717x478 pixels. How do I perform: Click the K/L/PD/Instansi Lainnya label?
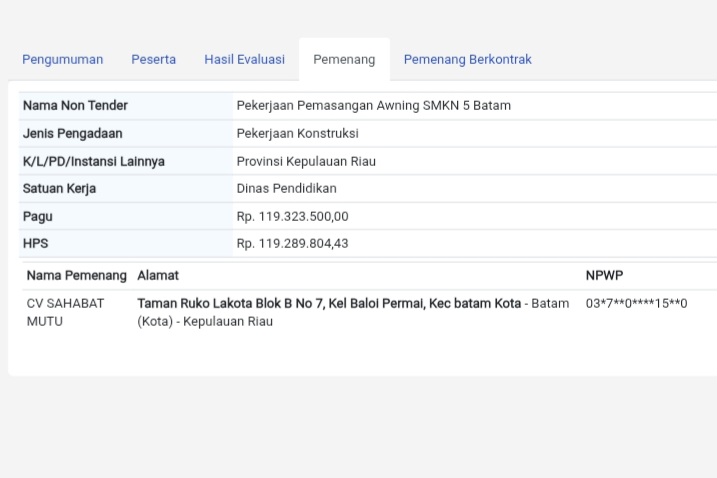click(x=93, y=161)
